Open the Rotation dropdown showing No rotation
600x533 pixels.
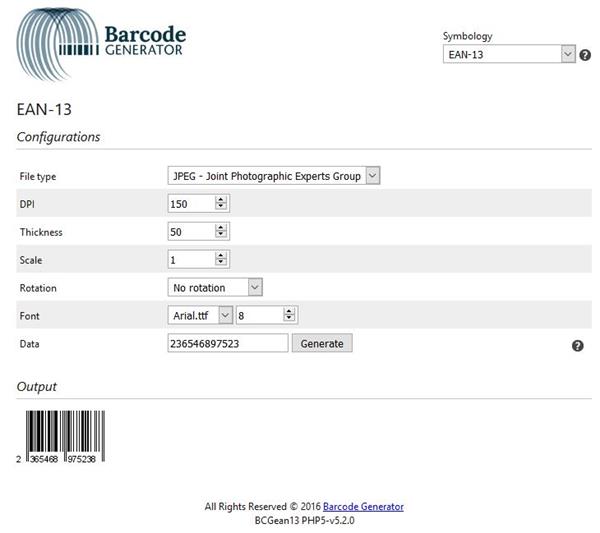coord(215,287)
